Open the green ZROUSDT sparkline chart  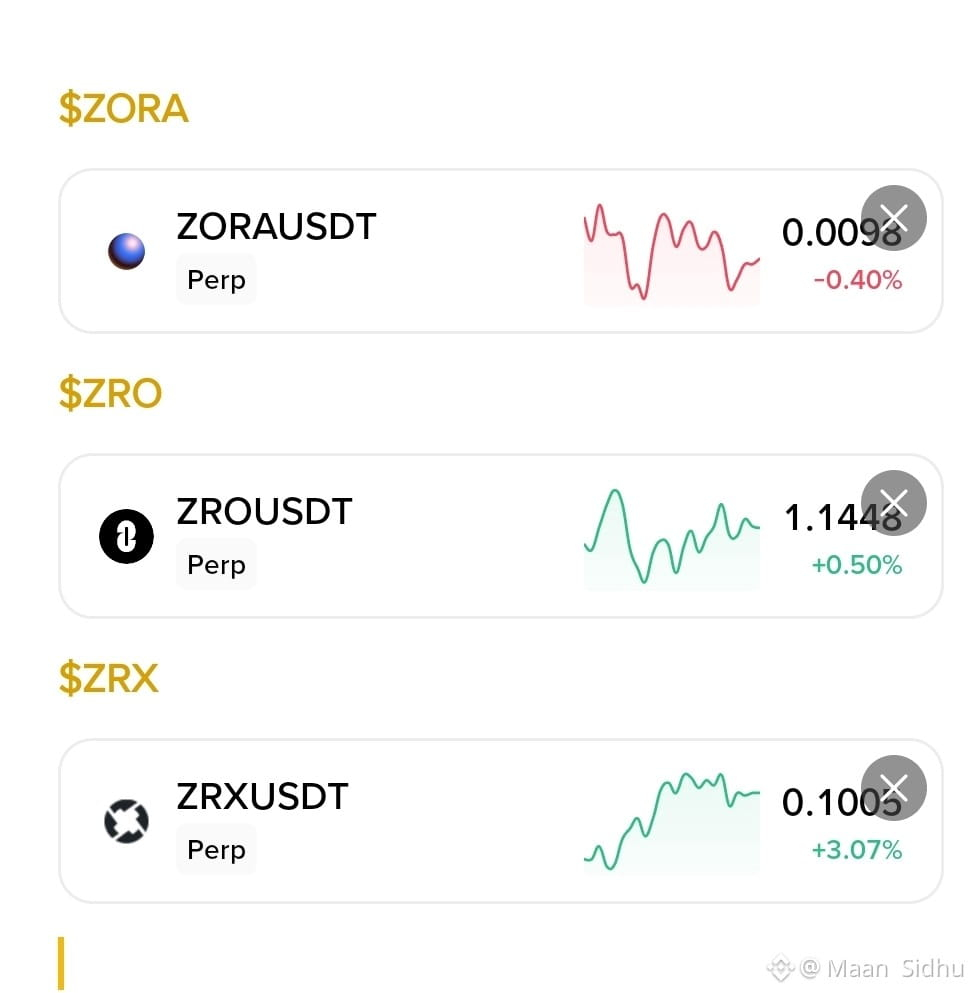[671, 539]
